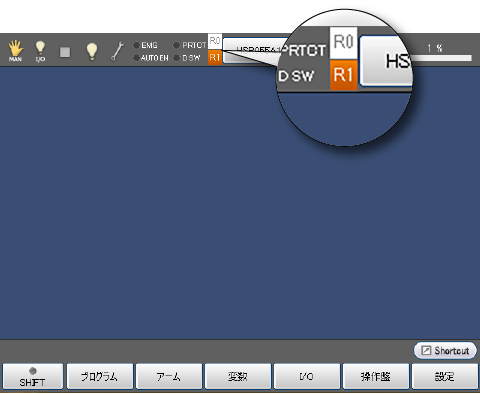
Task: Click the EMG indicator lamp
Action: pyautogui.click(x=136, y=45)
